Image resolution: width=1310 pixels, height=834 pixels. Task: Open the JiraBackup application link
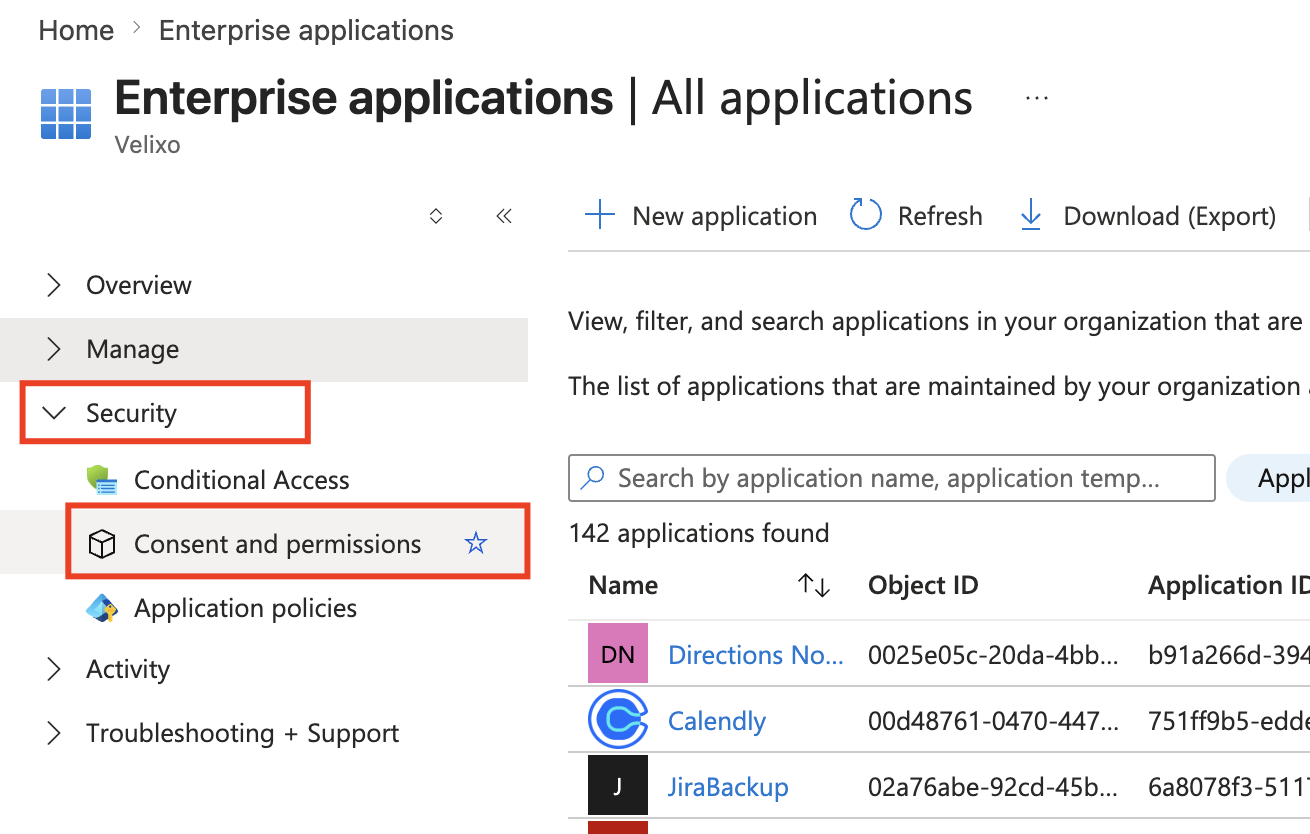[728, 787]
